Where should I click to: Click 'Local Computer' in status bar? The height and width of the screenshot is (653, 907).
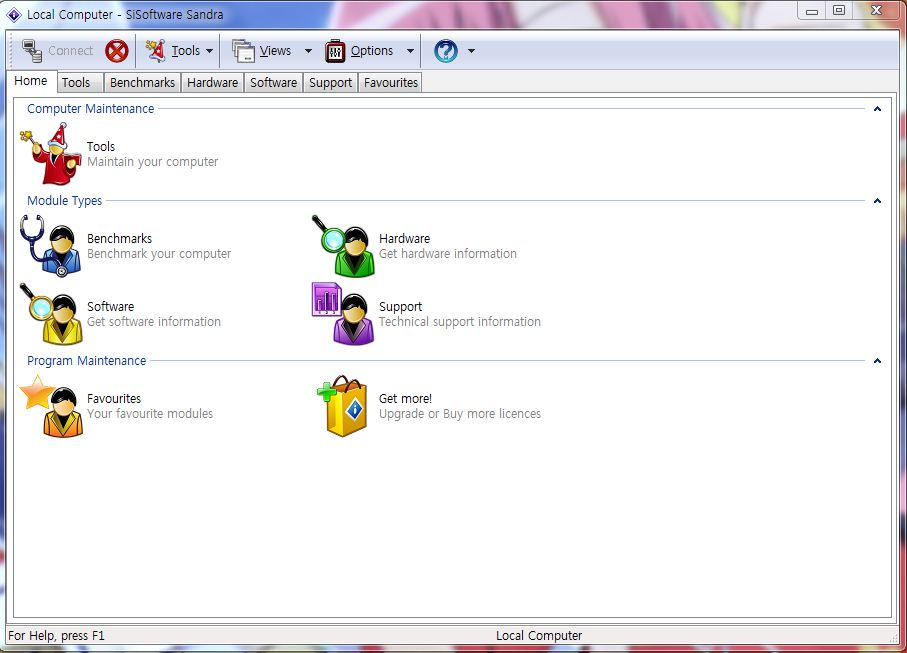pyautogui.click(x=539, y=636)
